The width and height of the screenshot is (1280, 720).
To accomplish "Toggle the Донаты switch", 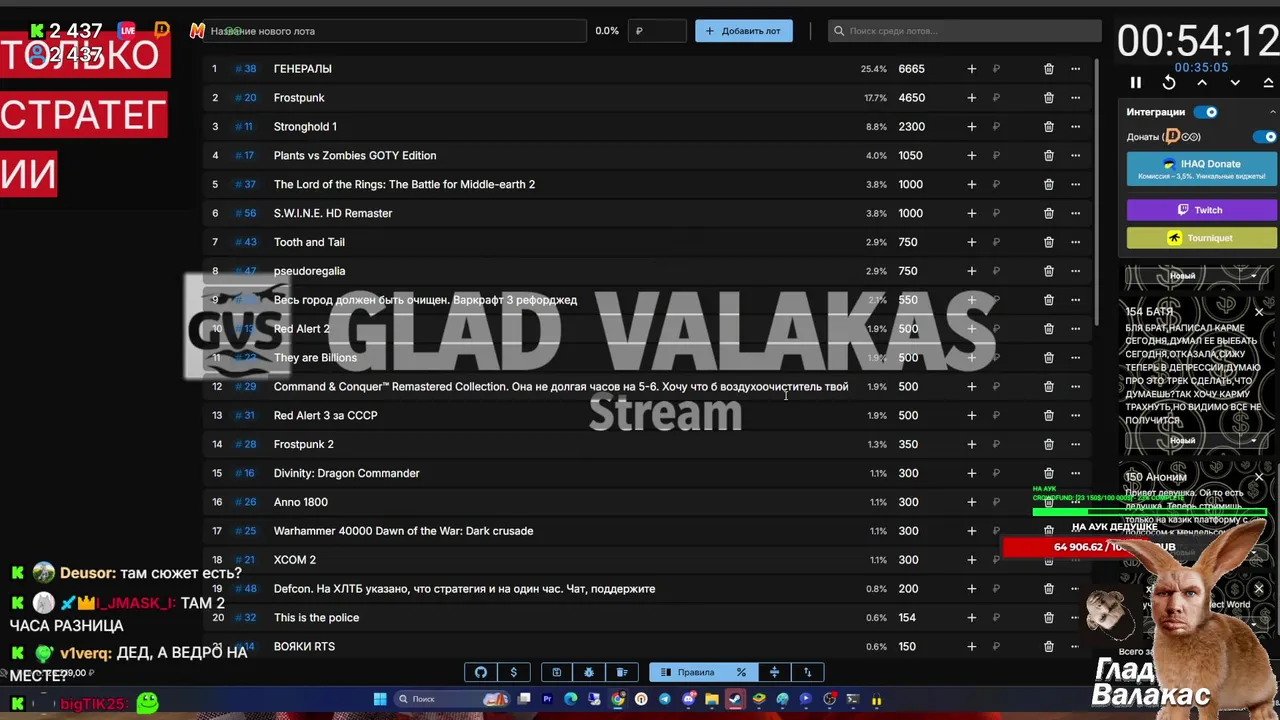I will [1267, 137].
